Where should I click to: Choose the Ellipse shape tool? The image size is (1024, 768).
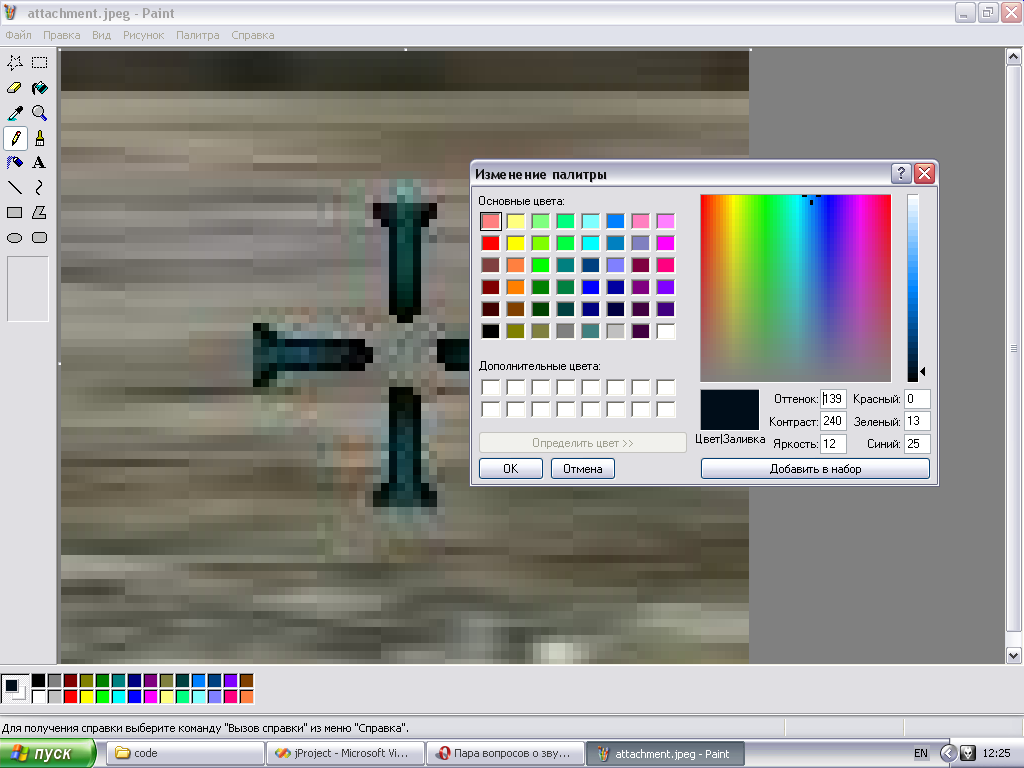15,237
